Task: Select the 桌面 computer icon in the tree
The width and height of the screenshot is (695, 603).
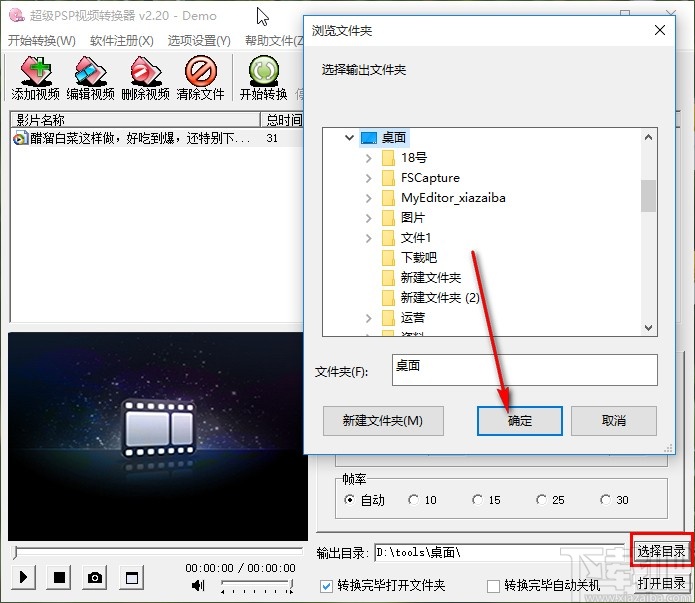Action: coord(368,138)
